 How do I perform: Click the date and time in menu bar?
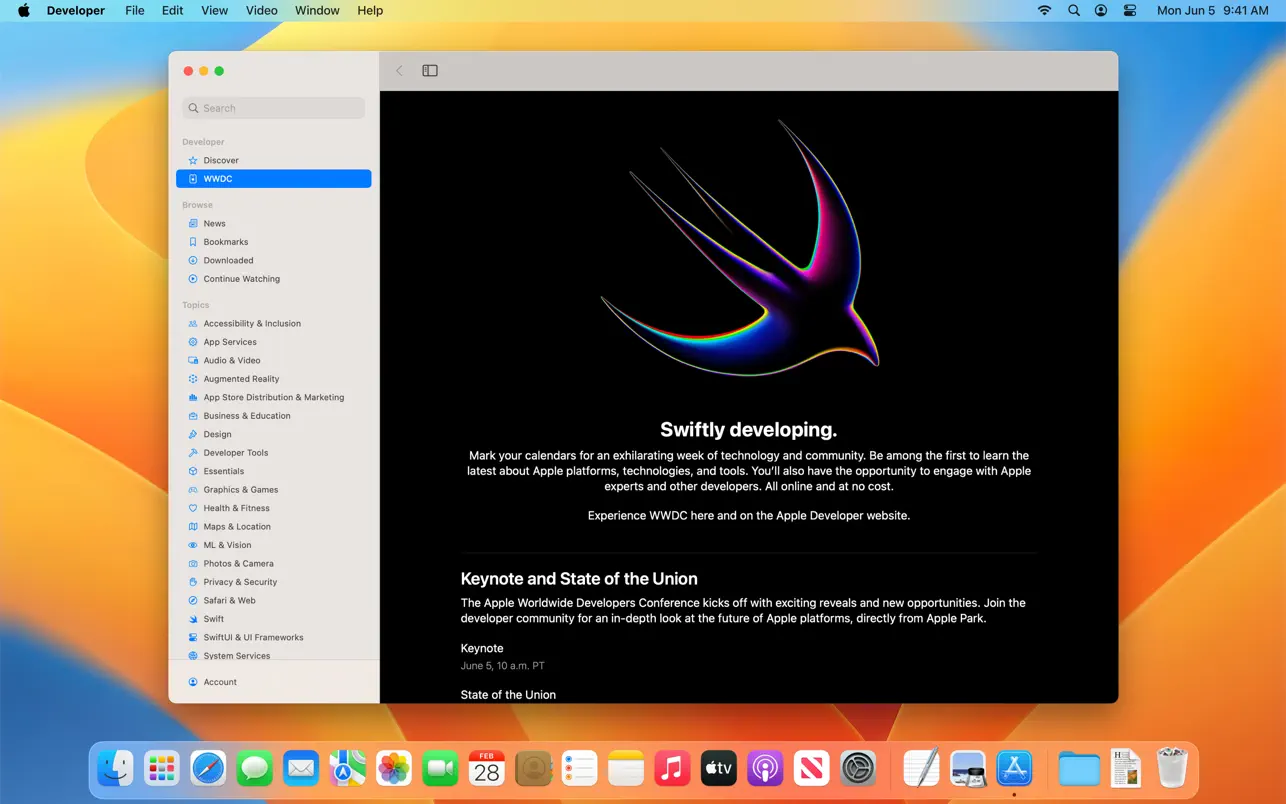pyautogui.click(x=1212, y=10)
